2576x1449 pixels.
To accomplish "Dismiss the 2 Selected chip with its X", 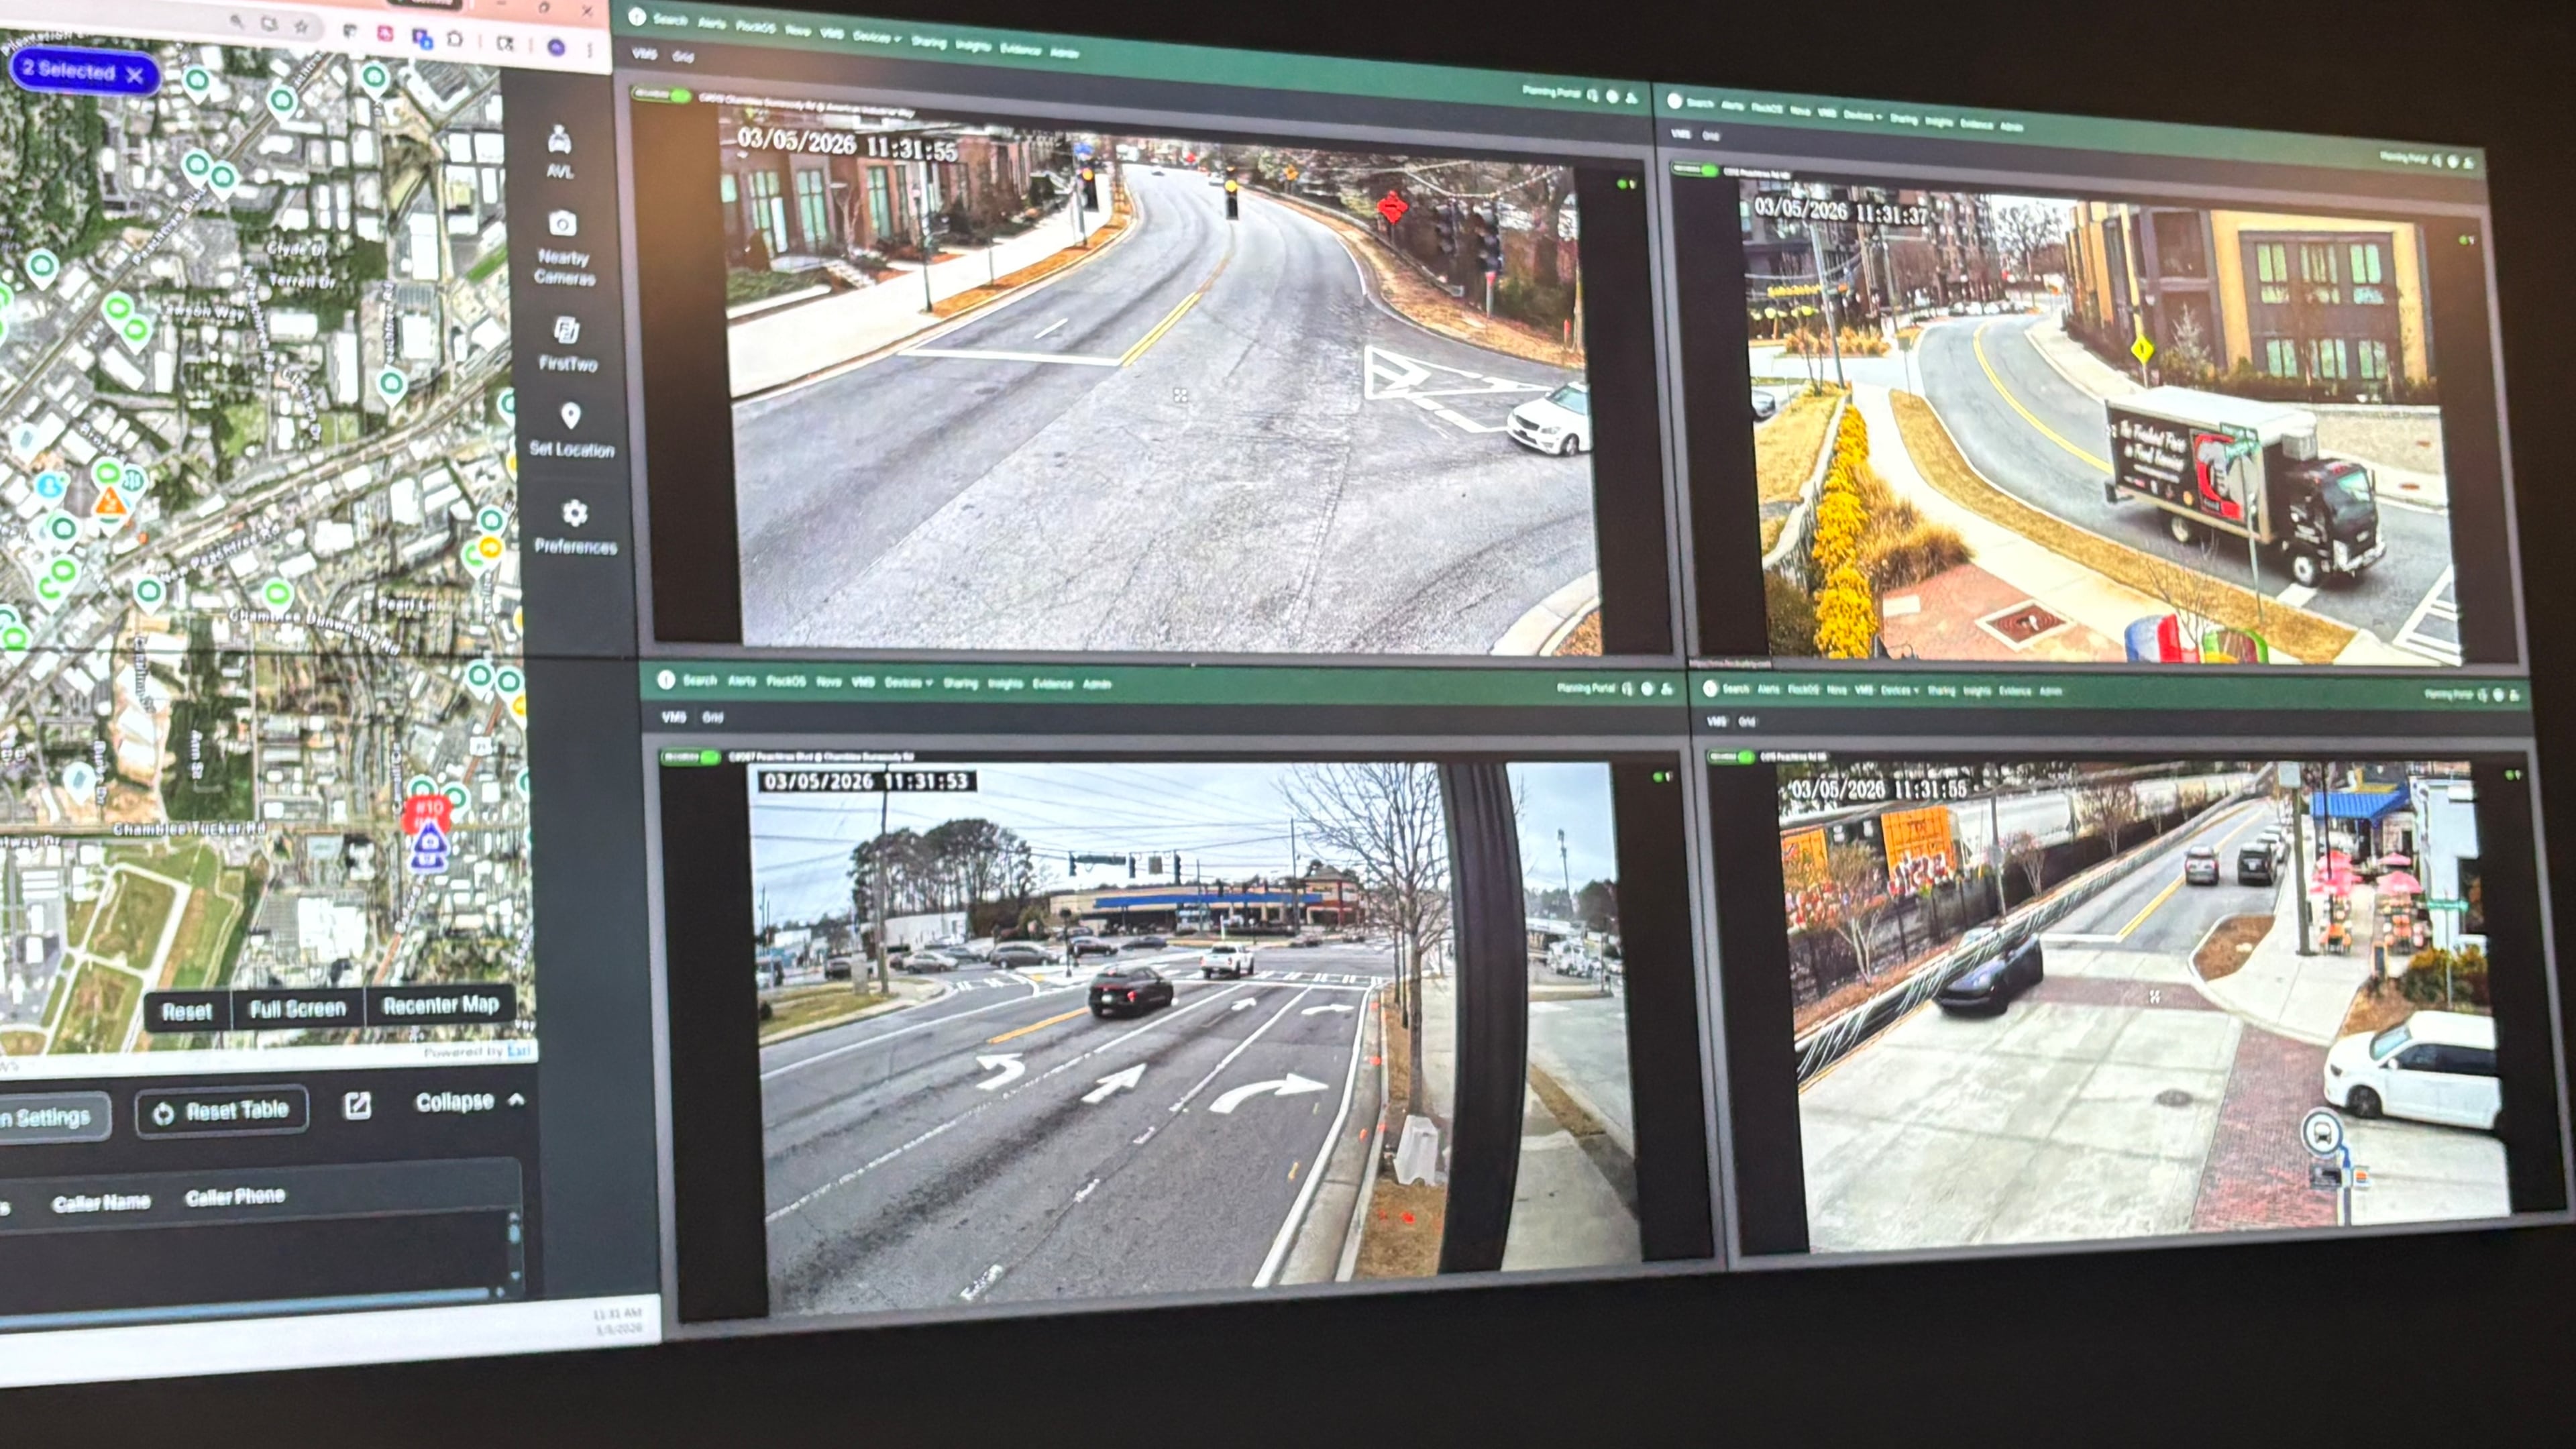I will click(135, 75).
